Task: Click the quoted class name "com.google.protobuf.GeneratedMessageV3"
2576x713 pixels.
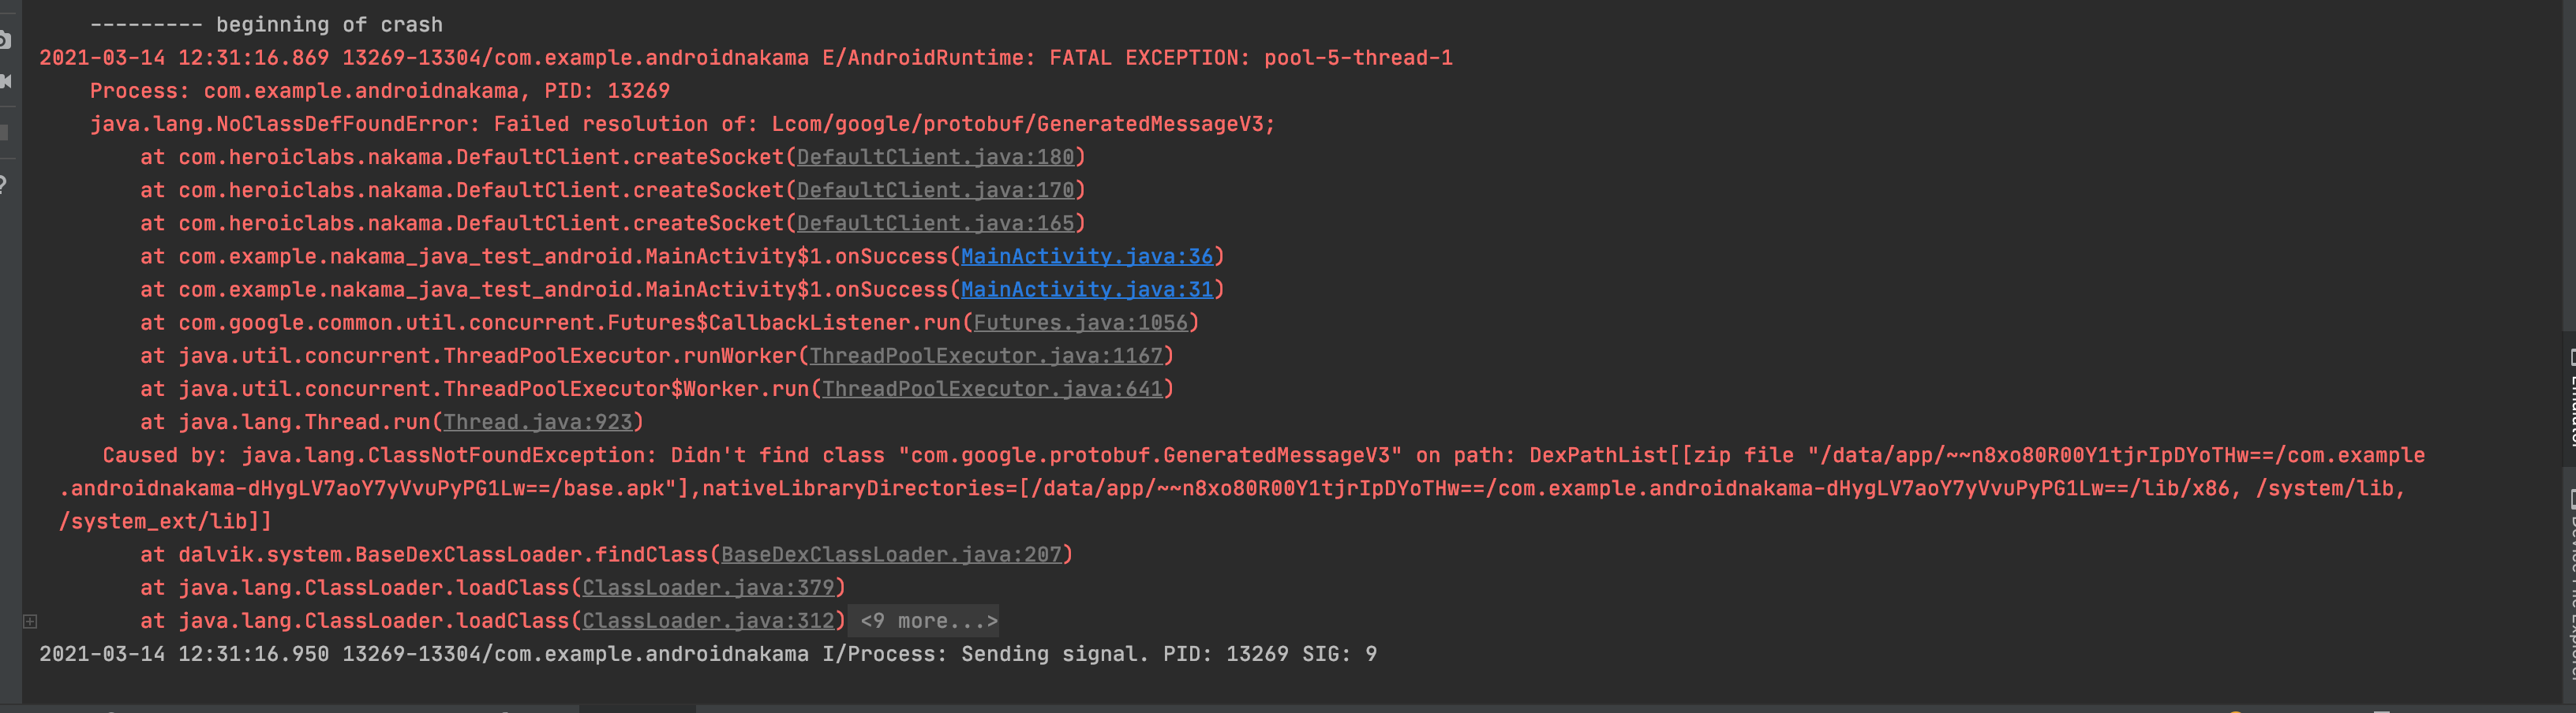Action: (1150, 455)
